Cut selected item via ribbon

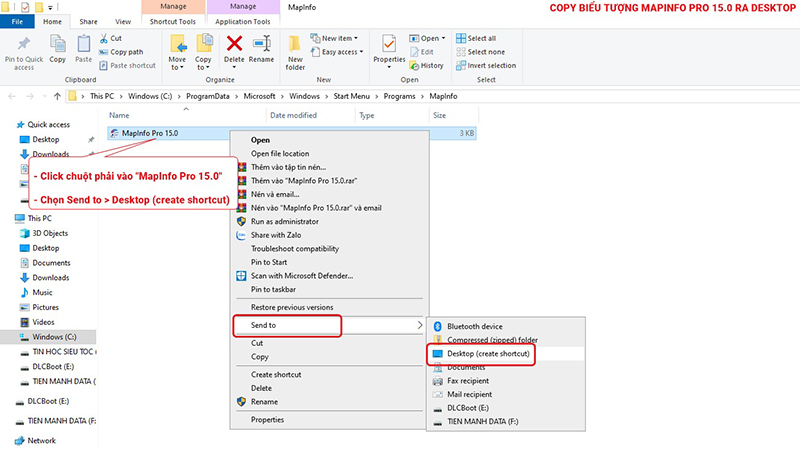[x=111, y=38]
